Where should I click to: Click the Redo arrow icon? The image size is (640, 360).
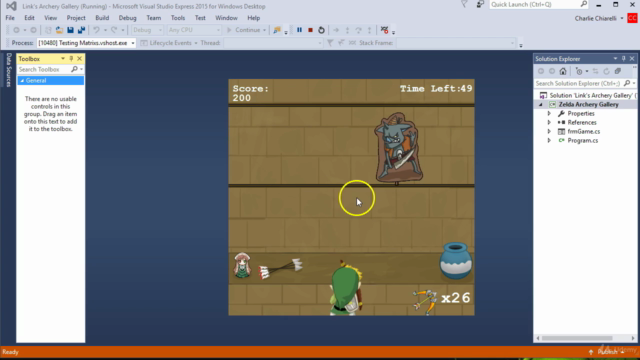[x=114, y=30]
